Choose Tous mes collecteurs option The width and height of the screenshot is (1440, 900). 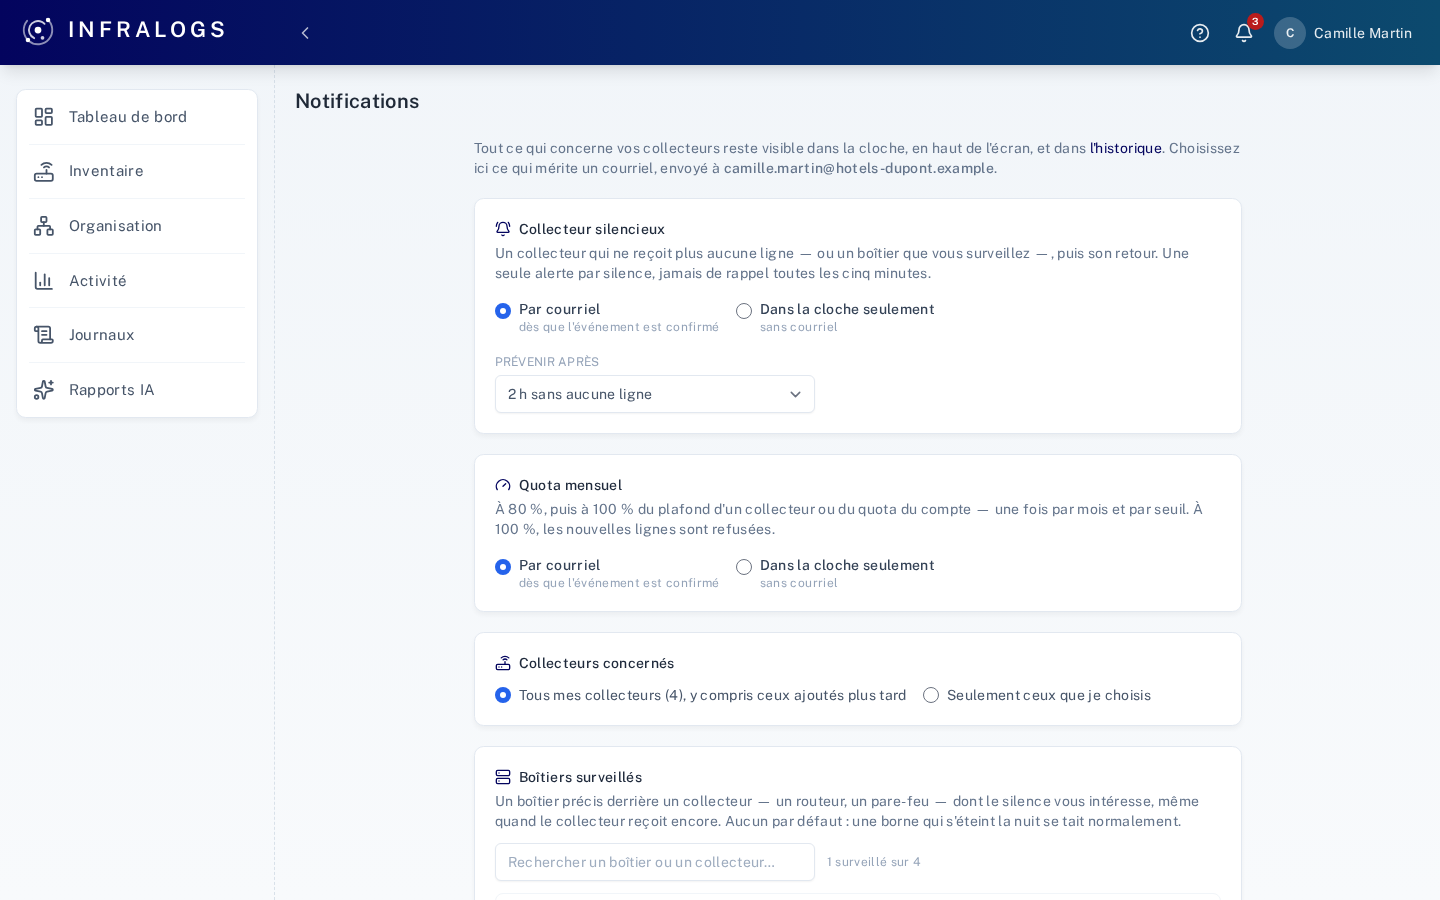[x=503, y=695]
